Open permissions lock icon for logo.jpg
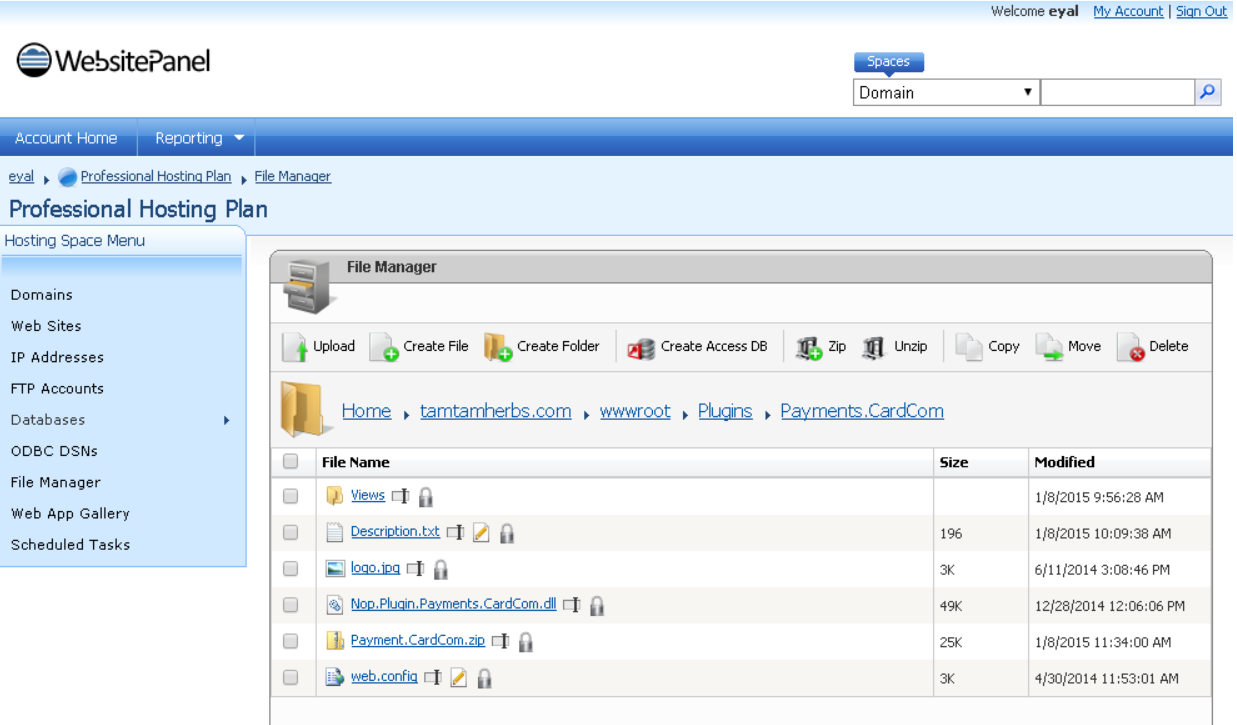 coord(440,569)
